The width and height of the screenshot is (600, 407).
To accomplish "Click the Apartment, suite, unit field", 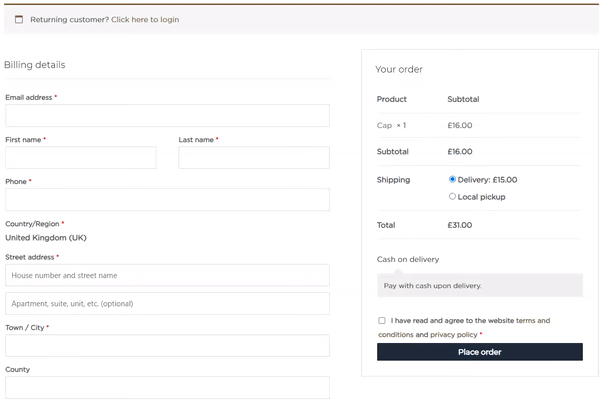I will [x=167, y=303].
